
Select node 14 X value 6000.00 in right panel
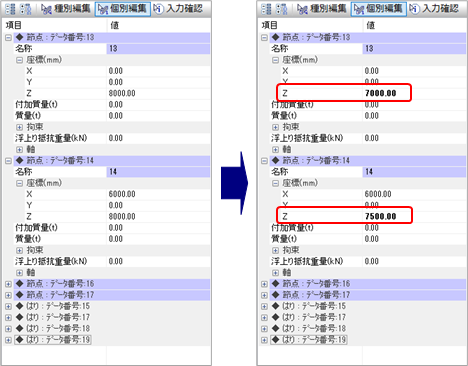(414, 194)
